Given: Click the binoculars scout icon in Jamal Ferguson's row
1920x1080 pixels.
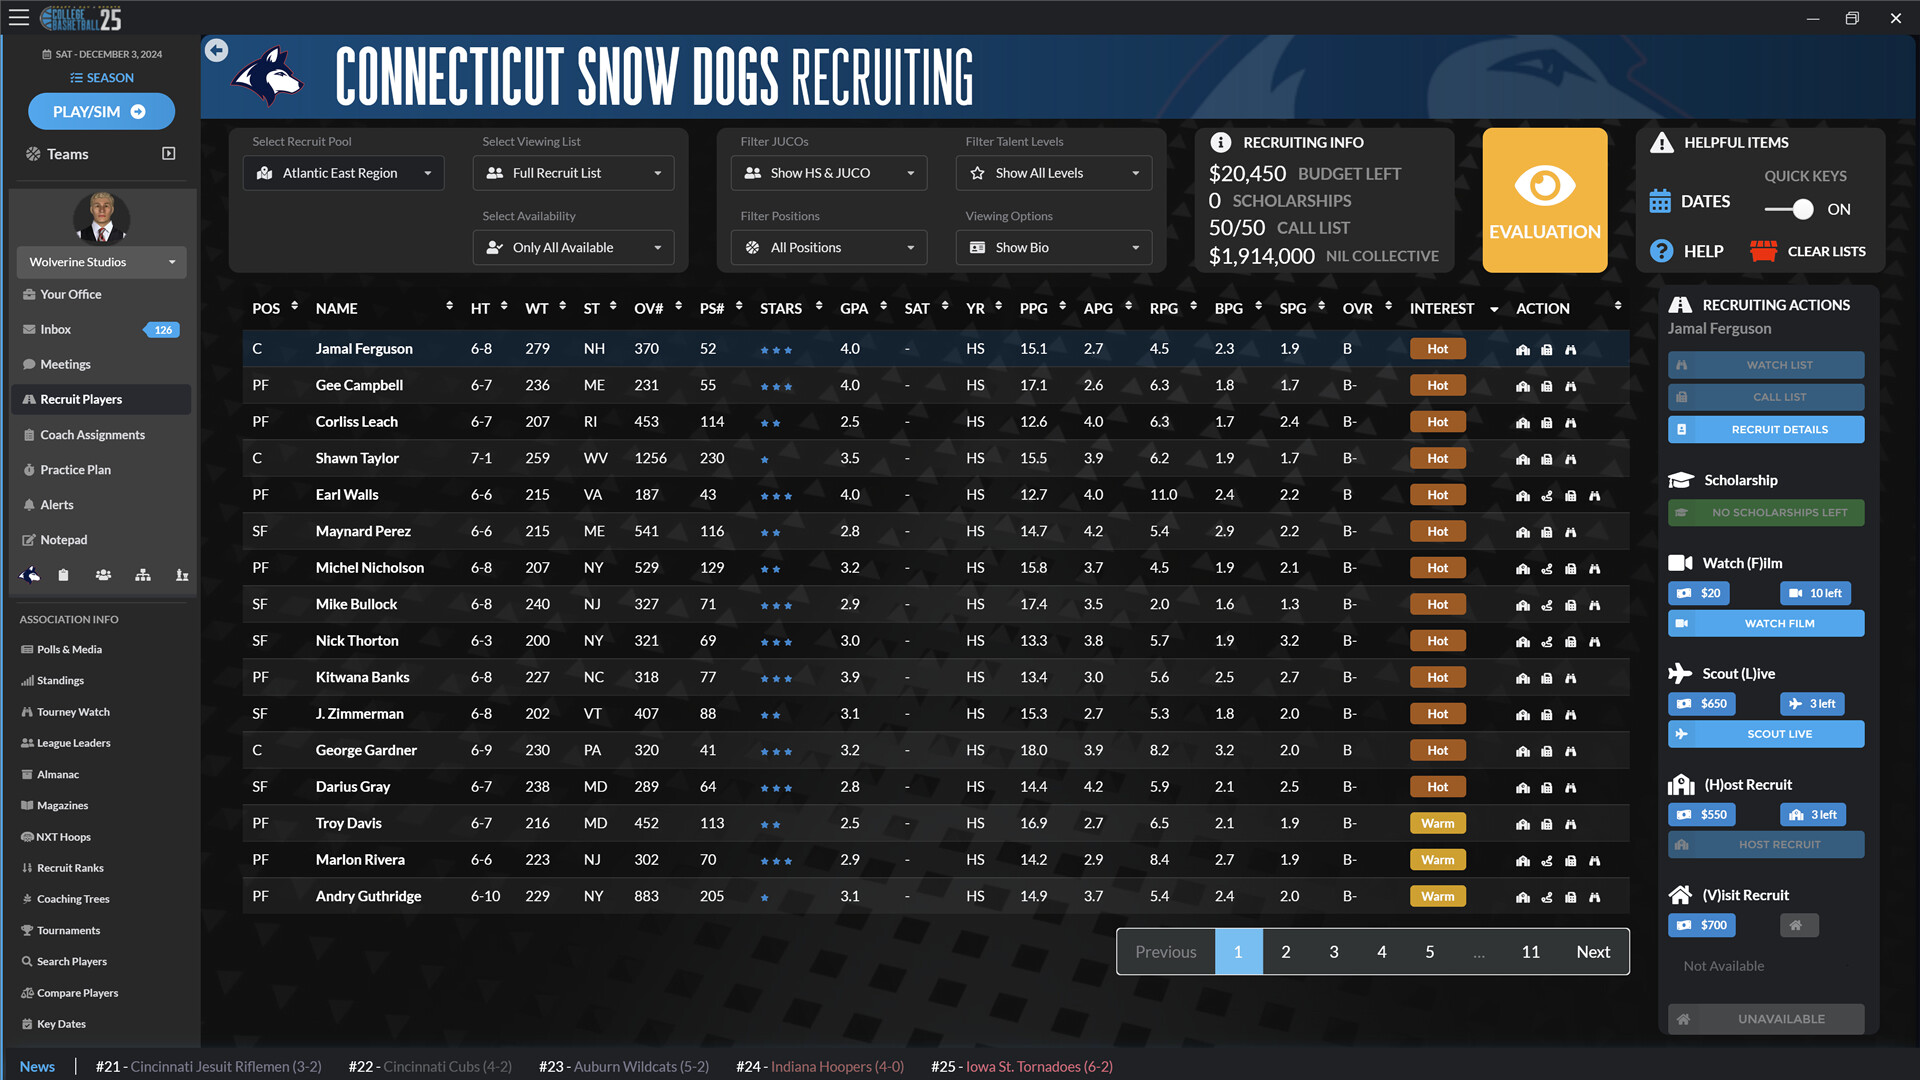Looking at the screenshot, I should (x=1572, y=349).
